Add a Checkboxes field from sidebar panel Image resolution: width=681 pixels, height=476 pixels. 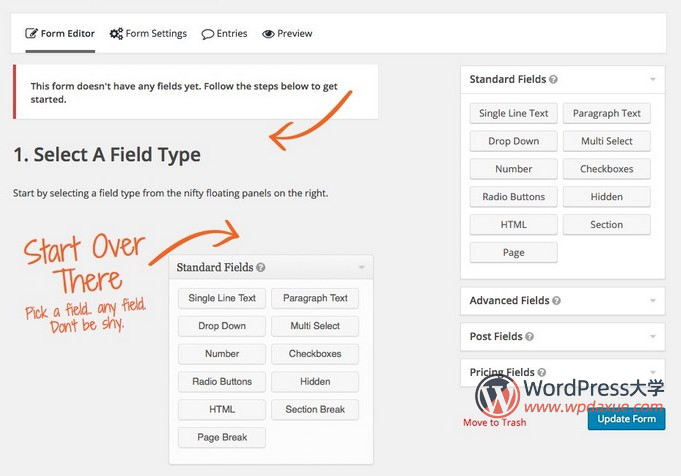[x=607, y=169]
